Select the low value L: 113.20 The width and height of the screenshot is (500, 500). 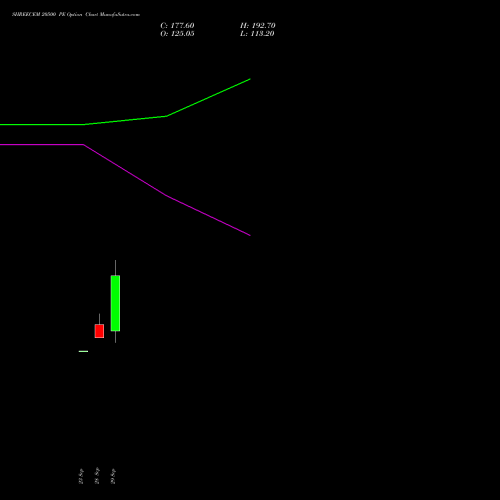[257, 34]
